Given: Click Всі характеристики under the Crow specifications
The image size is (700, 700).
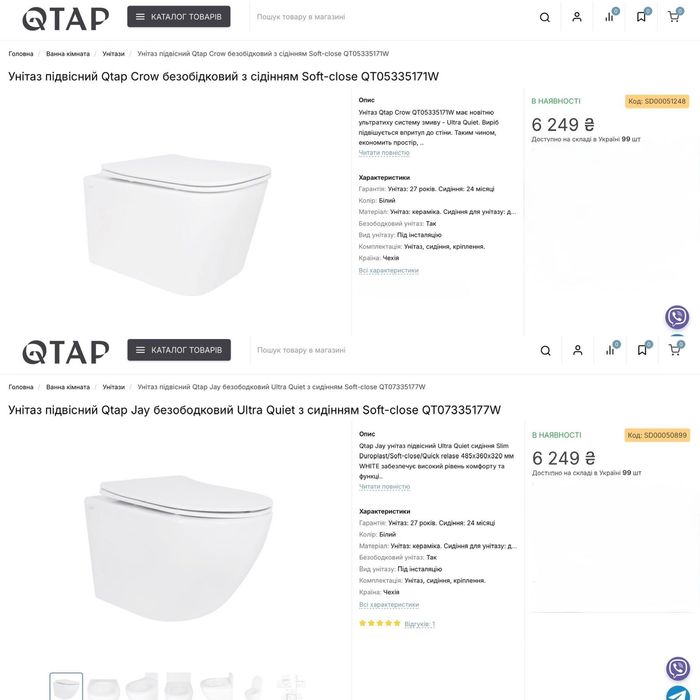Looking at the screenshot, I should (389, 270).
